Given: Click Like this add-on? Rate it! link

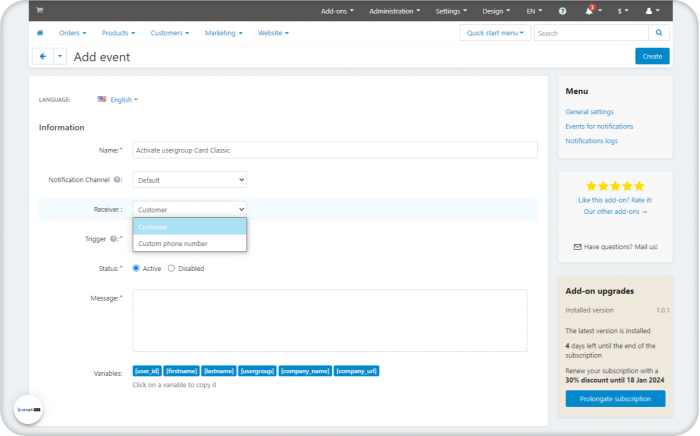Looking at the screenshot, I should tap(615, 200).
